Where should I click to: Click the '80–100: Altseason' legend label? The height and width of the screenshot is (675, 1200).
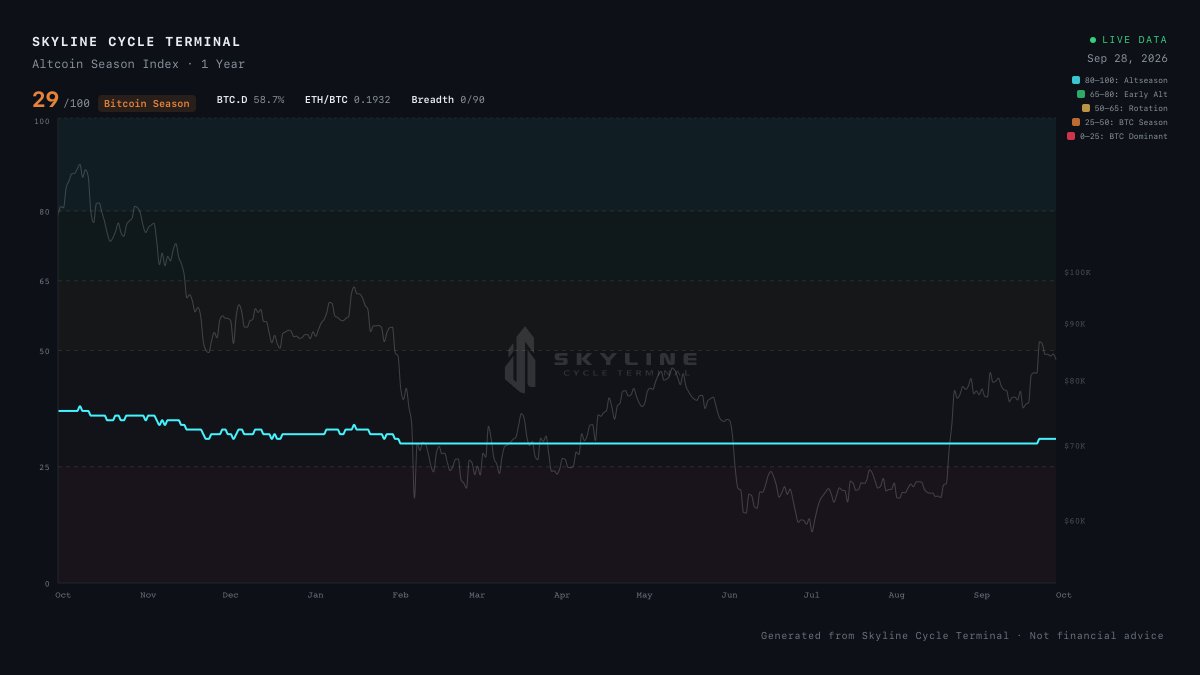pyautogui.click(x=1126, y=80)
